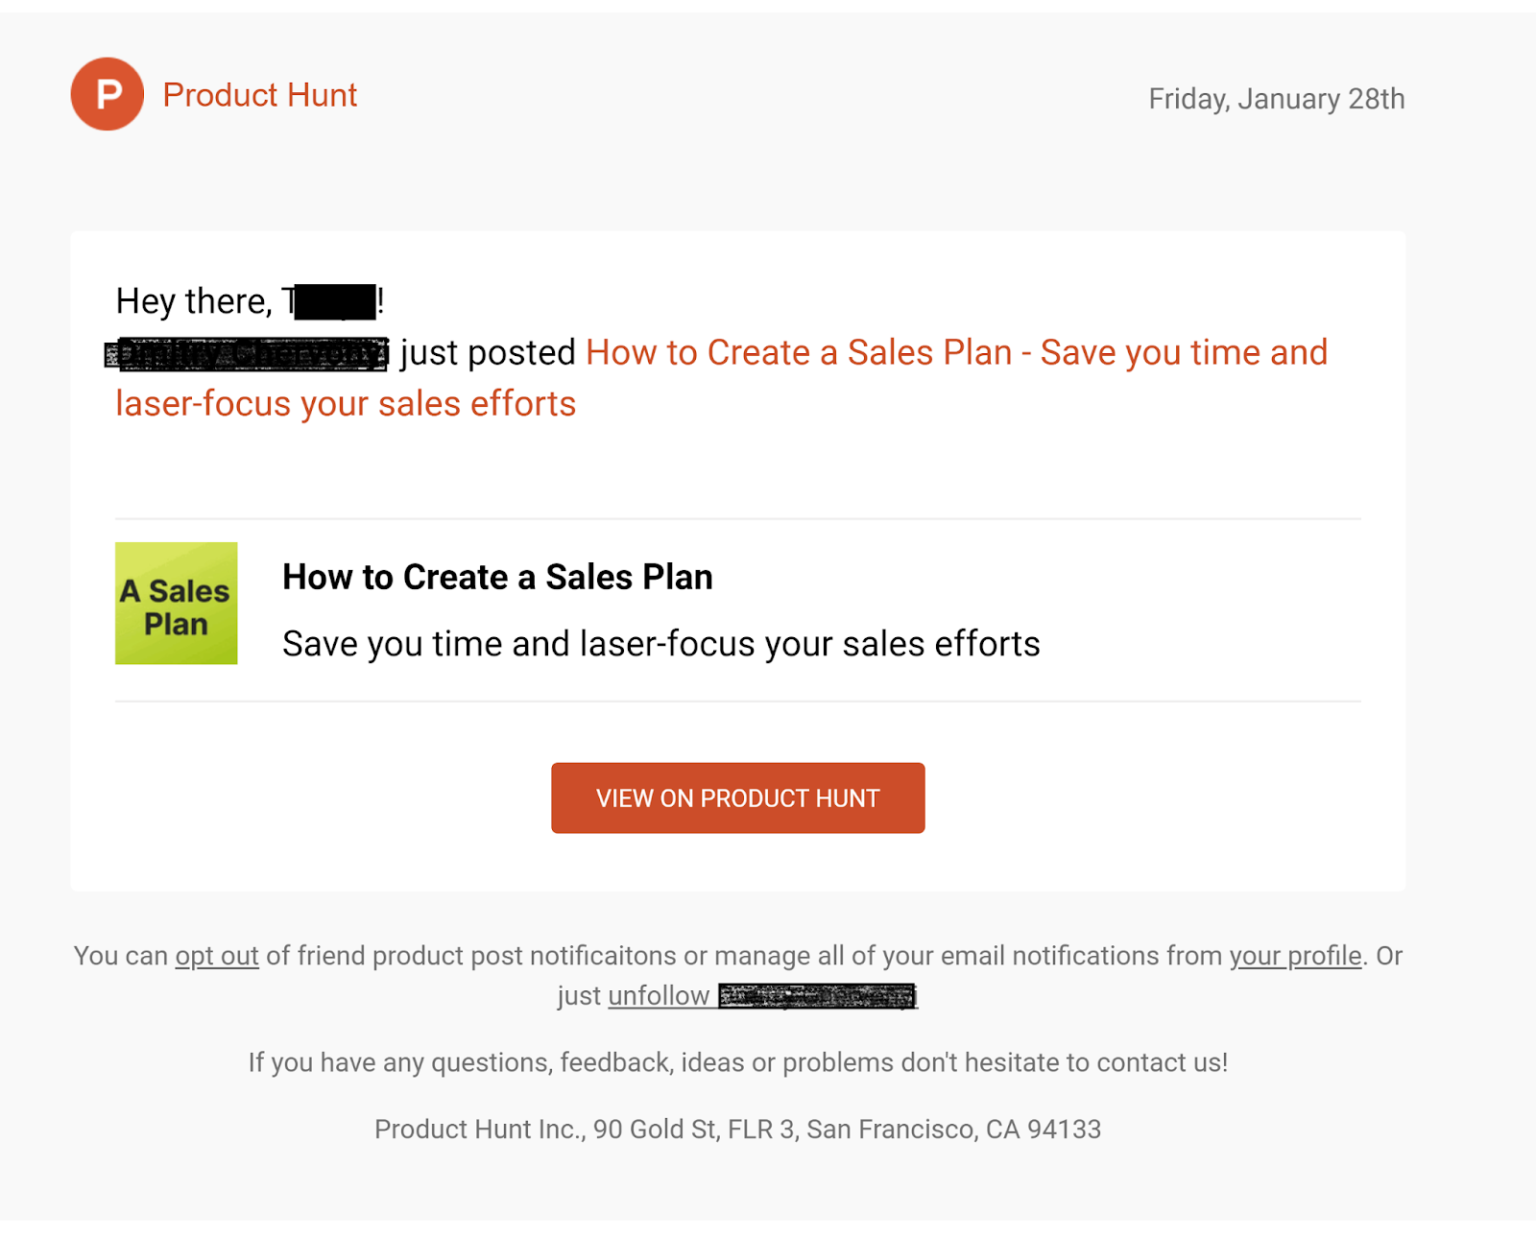The image size is (1536, 1237).
Task: Open the "Product Hunt" wordmark link
Action: pos(259,95)
